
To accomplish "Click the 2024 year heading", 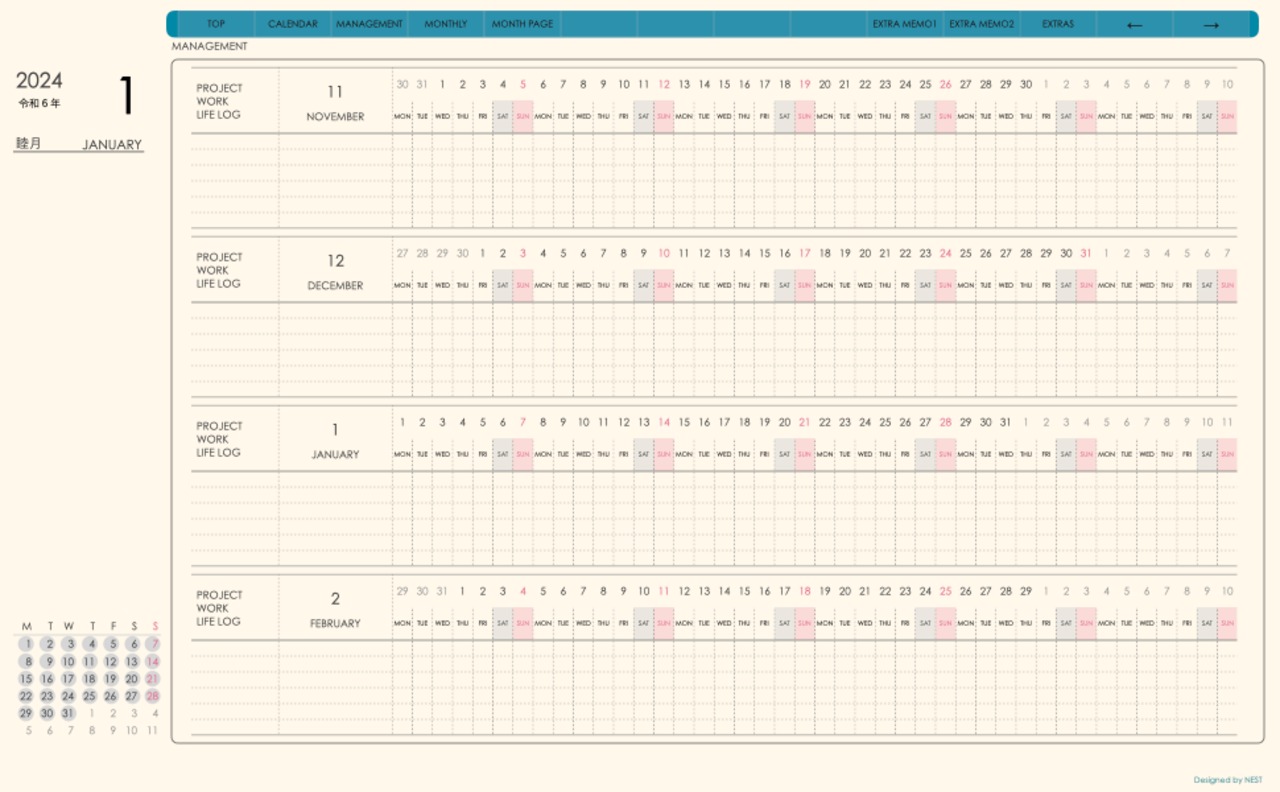I will [39, 81].
